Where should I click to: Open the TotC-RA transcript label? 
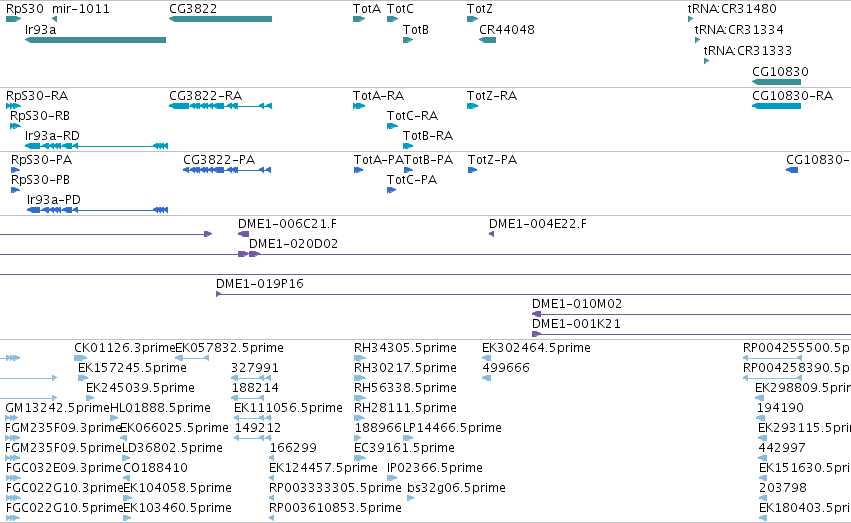(x=412, y=116)
